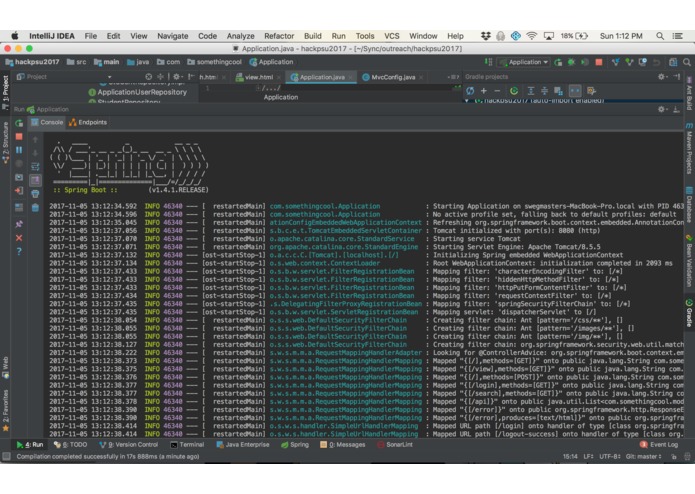Open Project panel gear menu
The image size is (695, 494).
click(176, 77)
